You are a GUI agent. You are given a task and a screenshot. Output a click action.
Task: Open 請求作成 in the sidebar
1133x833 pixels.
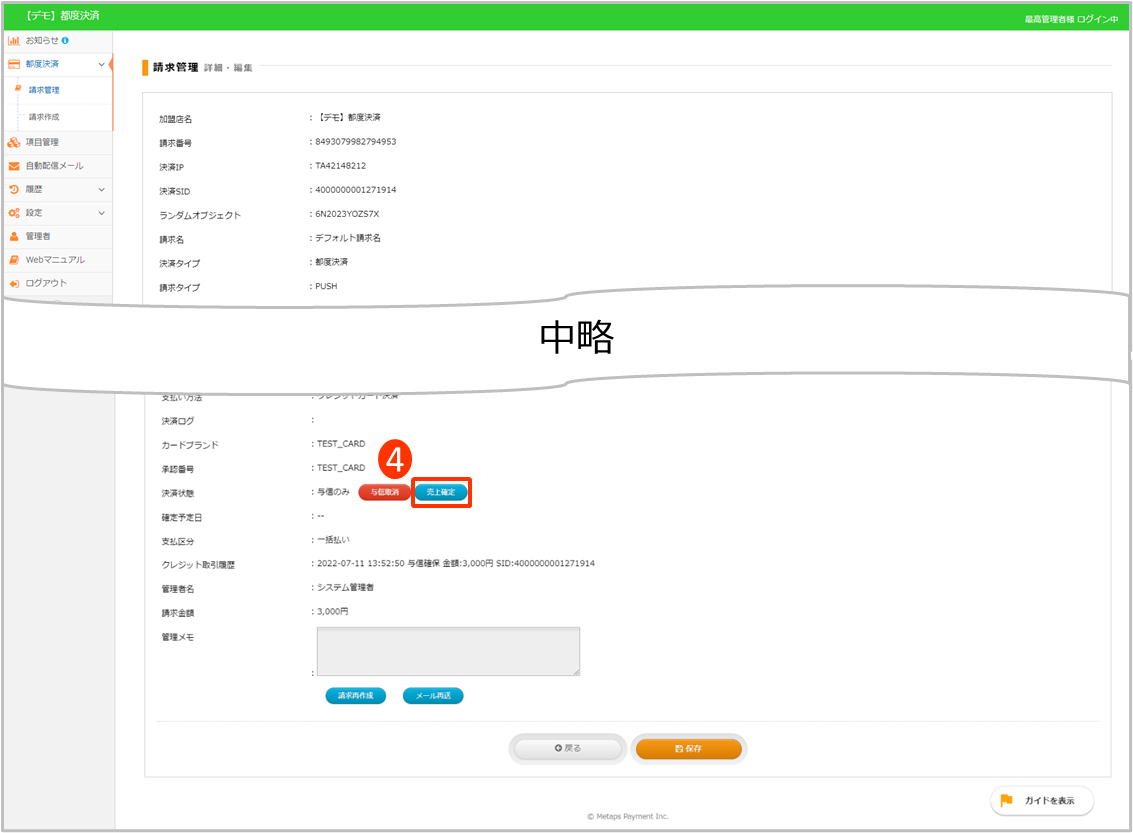[x=44, y=117]
